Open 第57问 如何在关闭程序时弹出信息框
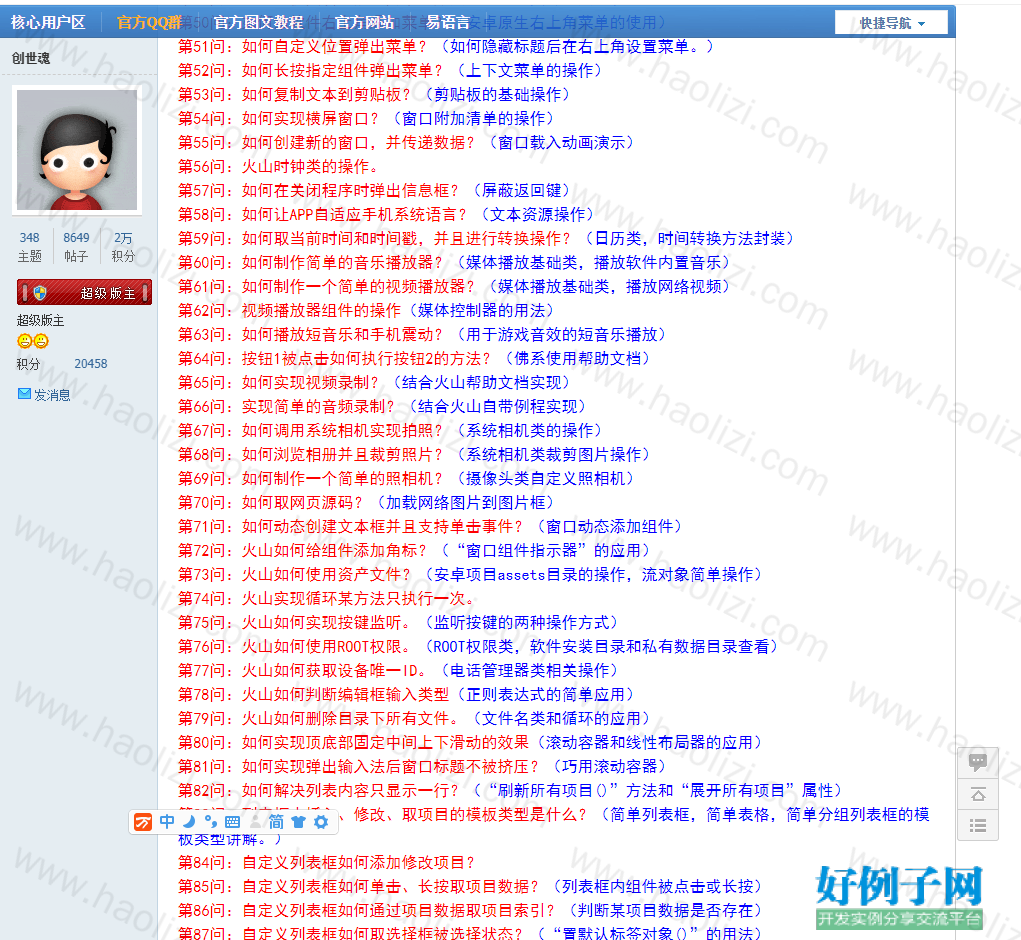 (x=374, y=191)
